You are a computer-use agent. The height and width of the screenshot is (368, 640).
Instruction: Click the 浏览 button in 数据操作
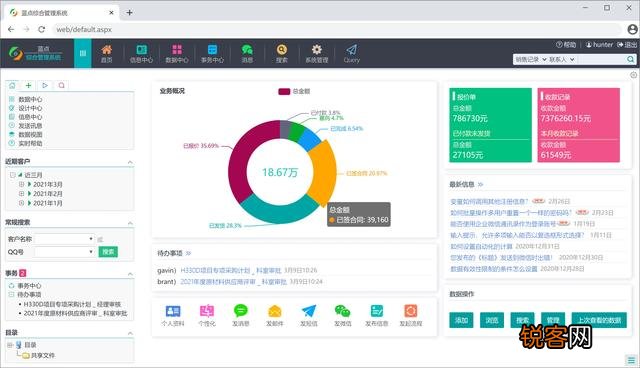(x=492, y=320)
